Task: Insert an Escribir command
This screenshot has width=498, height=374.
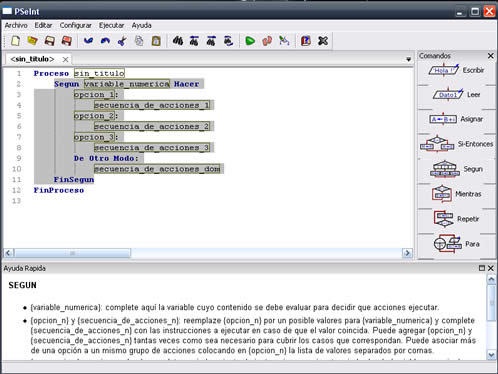Action: [x=456, y=70]
